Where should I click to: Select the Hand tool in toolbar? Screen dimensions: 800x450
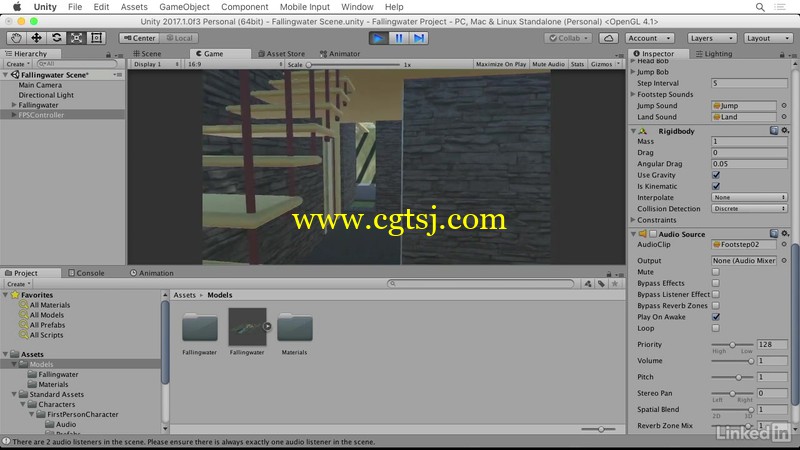17,38
